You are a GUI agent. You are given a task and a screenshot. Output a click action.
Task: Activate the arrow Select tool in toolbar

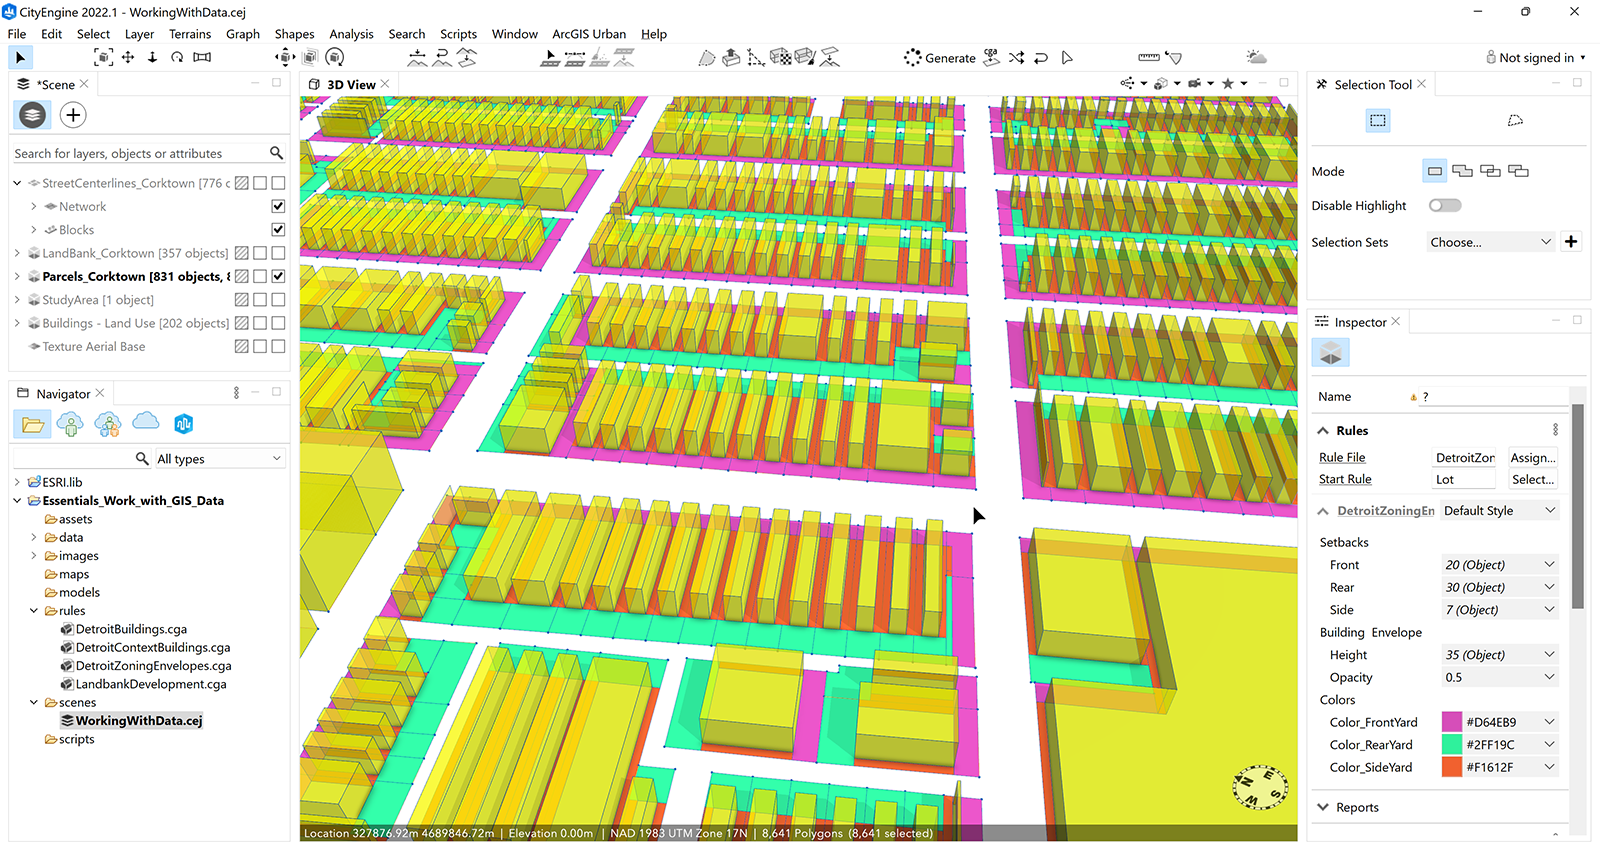pyautogui.click(x=21, y=58)
